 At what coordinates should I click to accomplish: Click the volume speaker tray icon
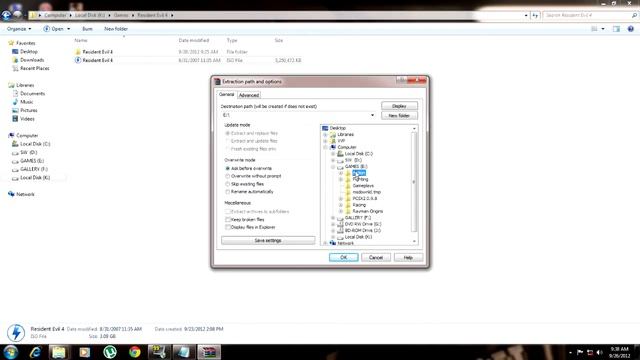point(599,352)
